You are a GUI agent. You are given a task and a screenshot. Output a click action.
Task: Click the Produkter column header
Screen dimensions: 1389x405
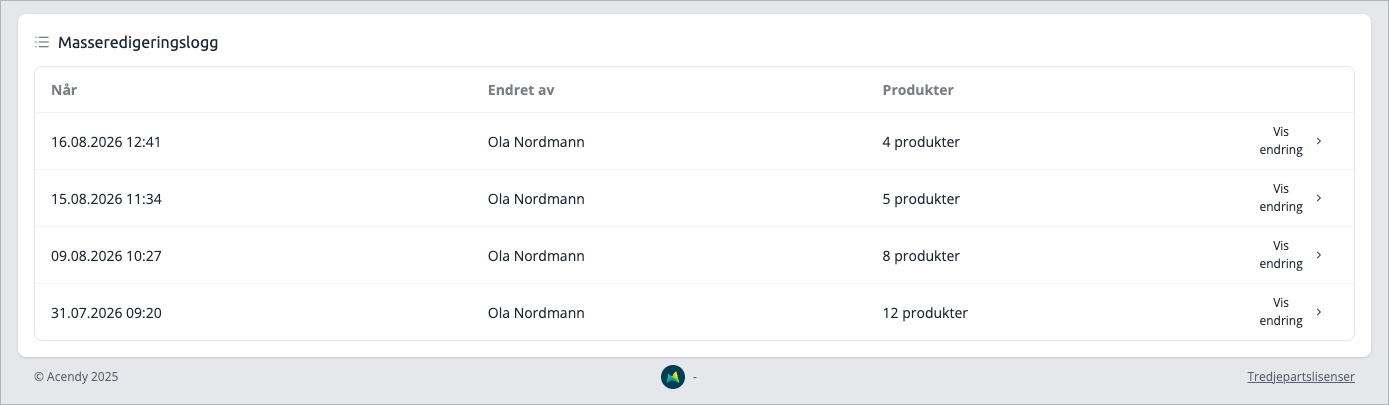tap(918, 90)
